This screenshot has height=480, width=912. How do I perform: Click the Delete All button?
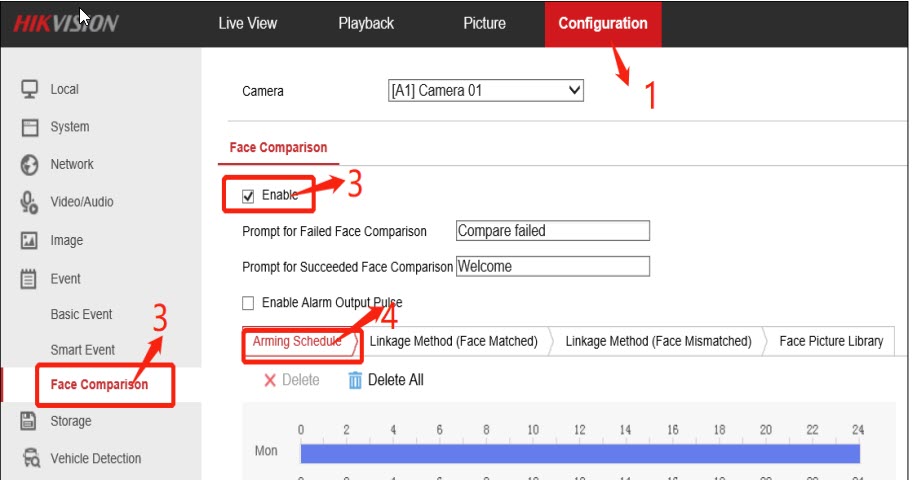pos(386,380)
